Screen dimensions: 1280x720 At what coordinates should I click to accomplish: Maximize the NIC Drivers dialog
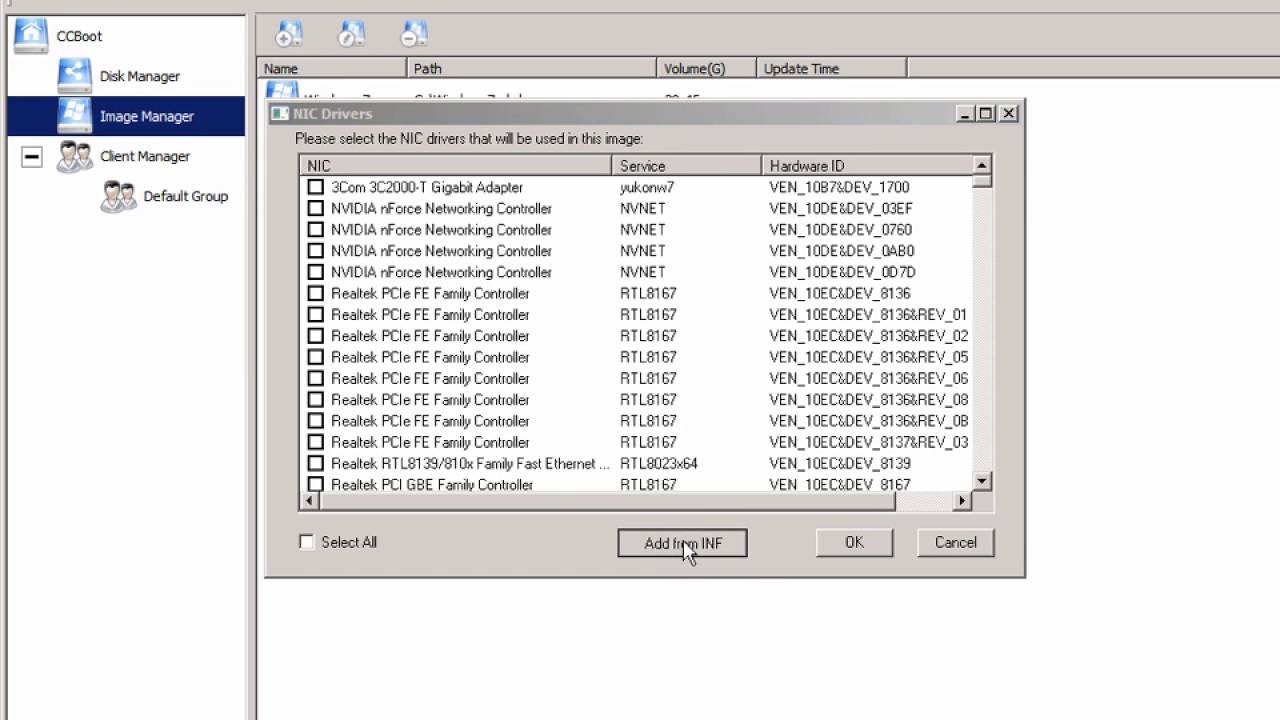tap(986, 114)
